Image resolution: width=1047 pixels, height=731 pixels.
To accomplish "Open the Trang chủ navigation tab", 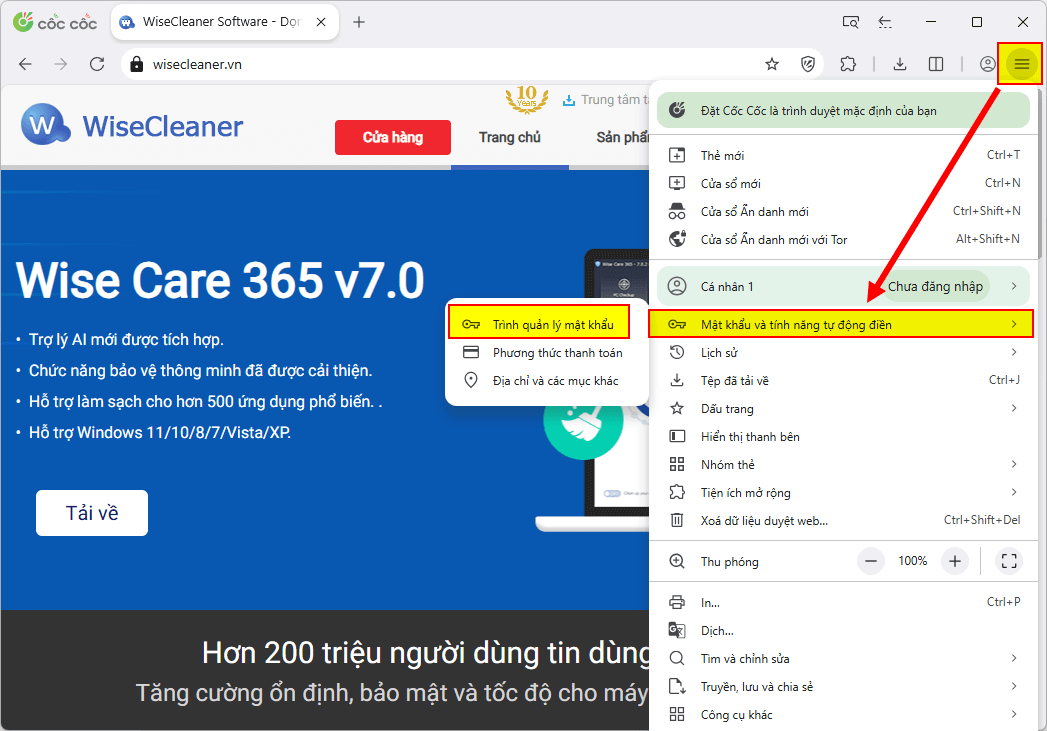I will pyautogui.click(x=509, y=138).
